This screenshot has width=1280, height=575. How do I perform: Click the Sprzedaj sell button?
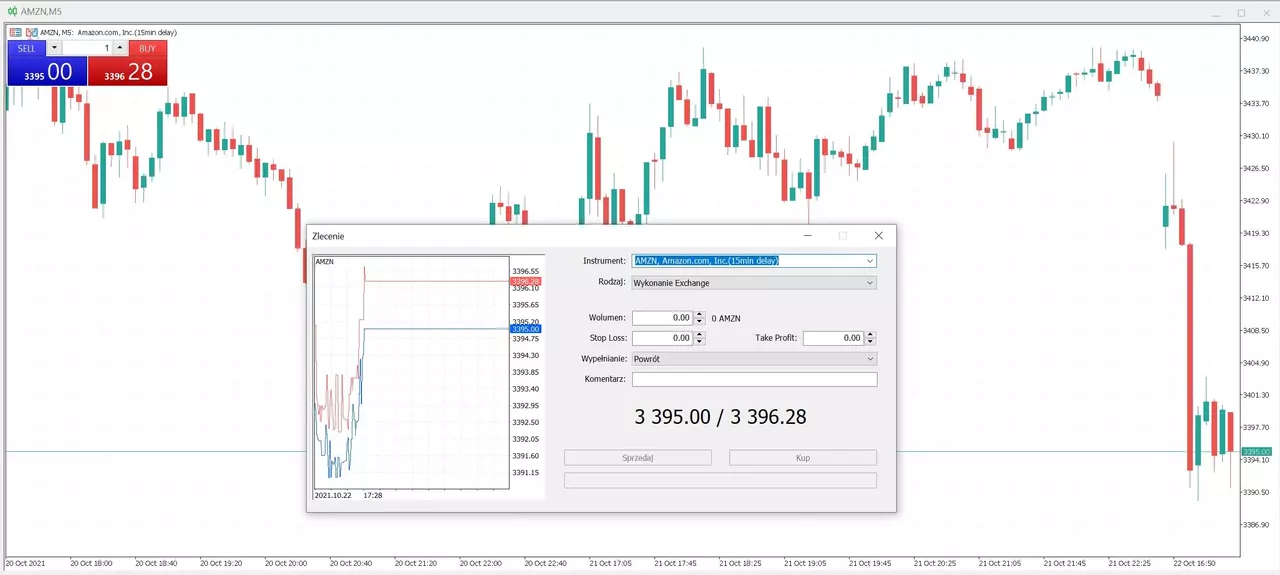click(x=638, y=458)
